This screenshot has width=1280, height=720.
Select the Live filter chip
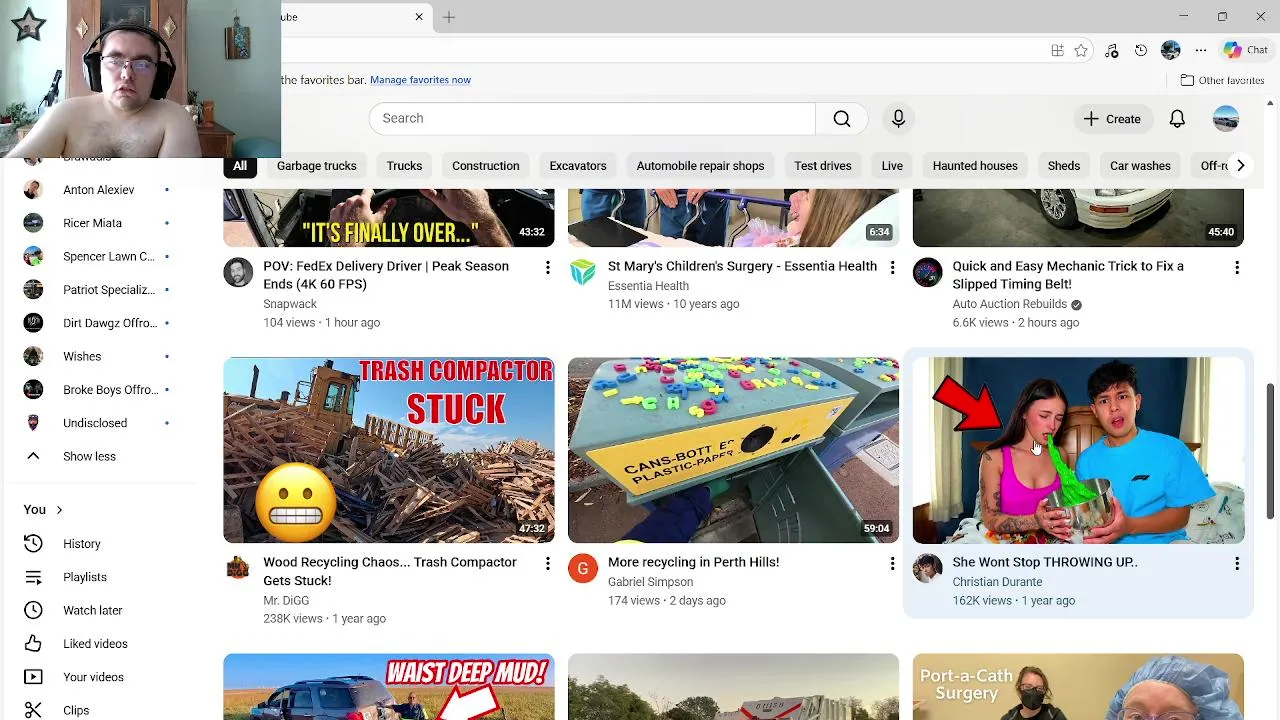(892, 166)
